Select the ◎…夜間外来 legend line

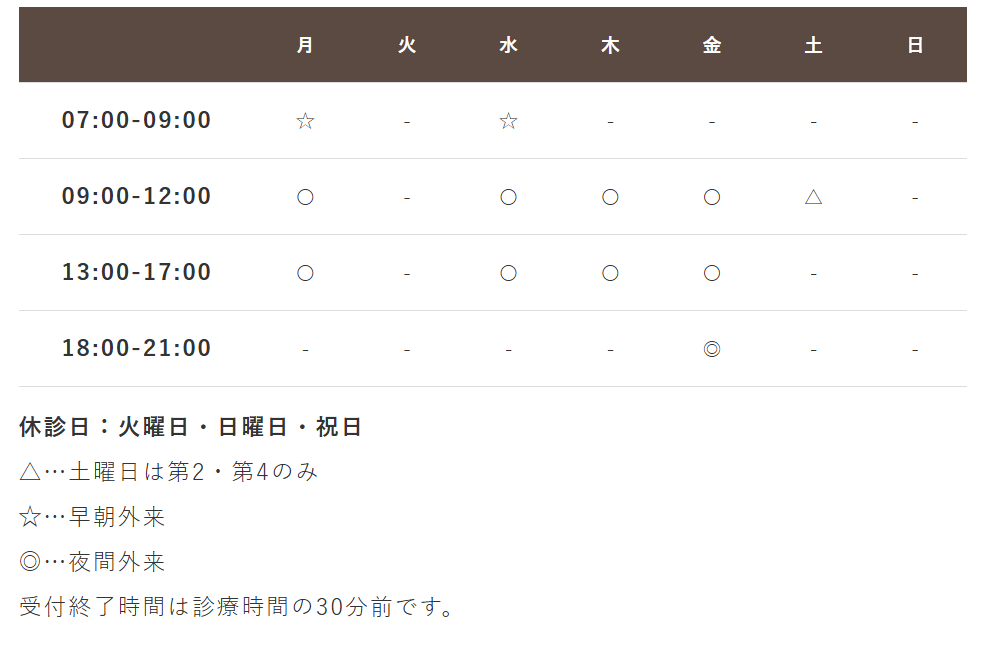pos(92,562)
